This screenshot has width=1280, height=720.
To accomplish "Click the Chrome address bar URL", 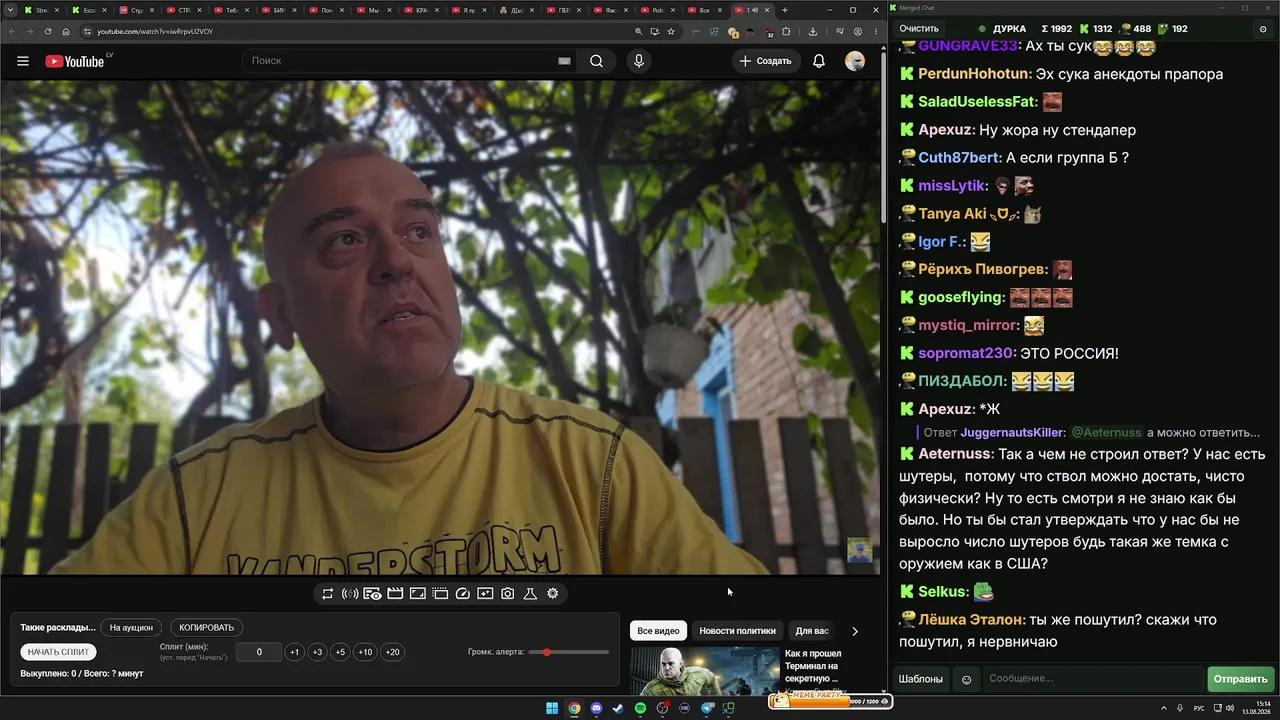I will pyautogui.click(x=155, y=31).
